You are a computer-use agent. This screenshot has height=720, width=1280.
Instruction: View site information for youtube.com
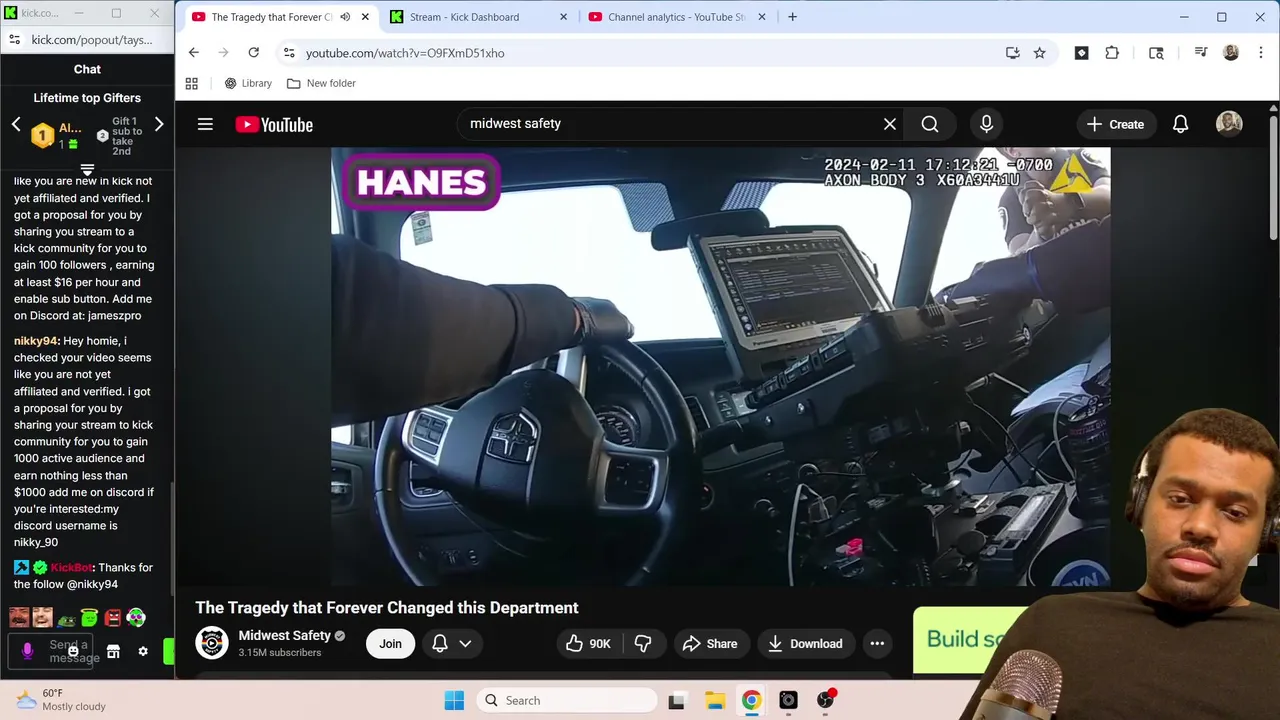tap(289, 53)
